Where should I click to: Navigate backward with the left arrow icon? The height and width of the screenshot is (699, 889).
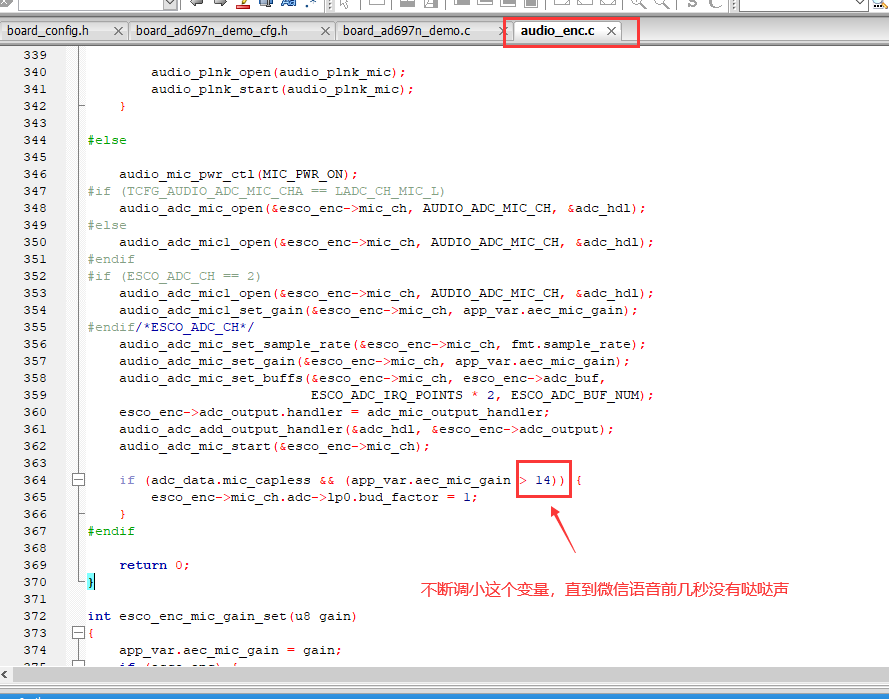(x=197, y=3)
